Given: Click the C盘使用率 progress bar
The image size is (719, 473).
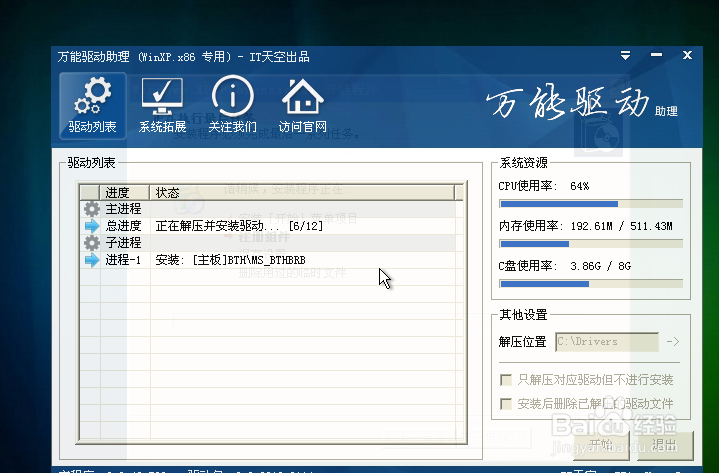Looking at the screenshot, I should click(591, 284).
